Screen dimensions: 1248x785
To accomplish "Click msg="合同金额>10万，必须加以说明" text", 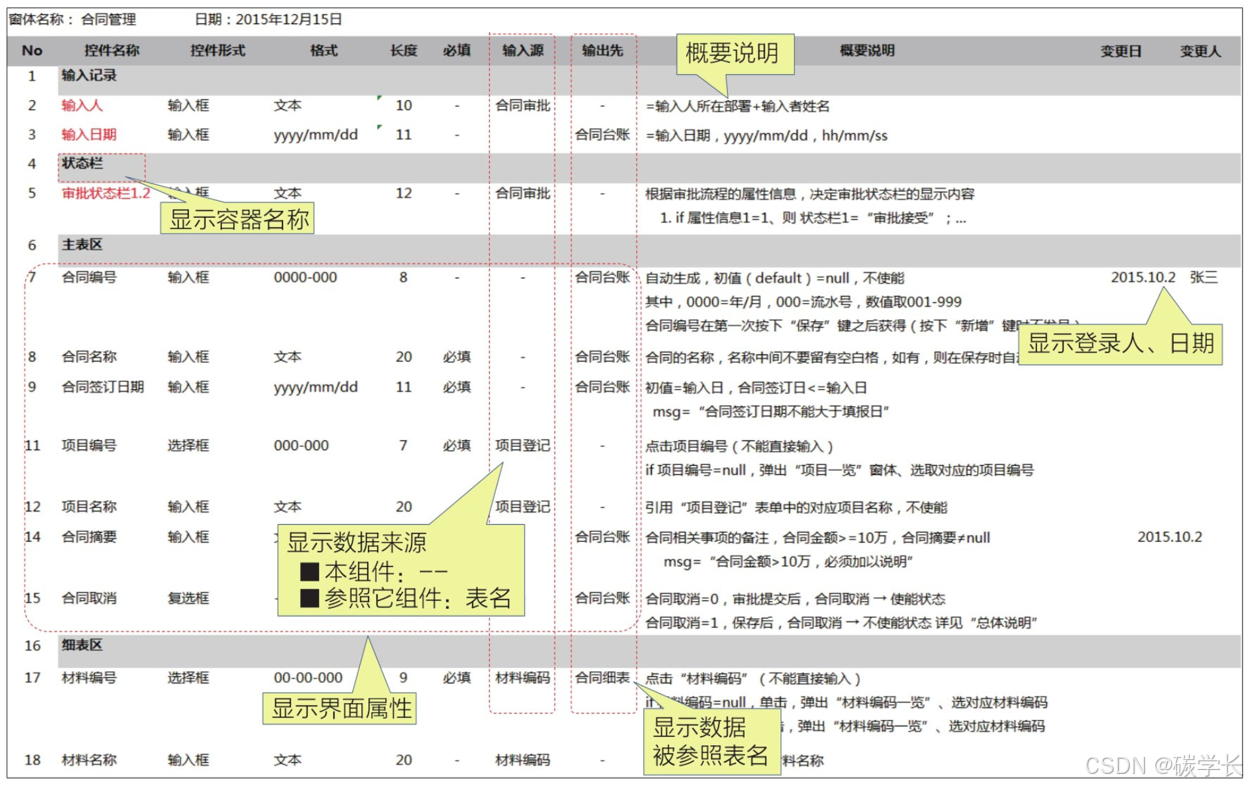I will click(789, 562).
